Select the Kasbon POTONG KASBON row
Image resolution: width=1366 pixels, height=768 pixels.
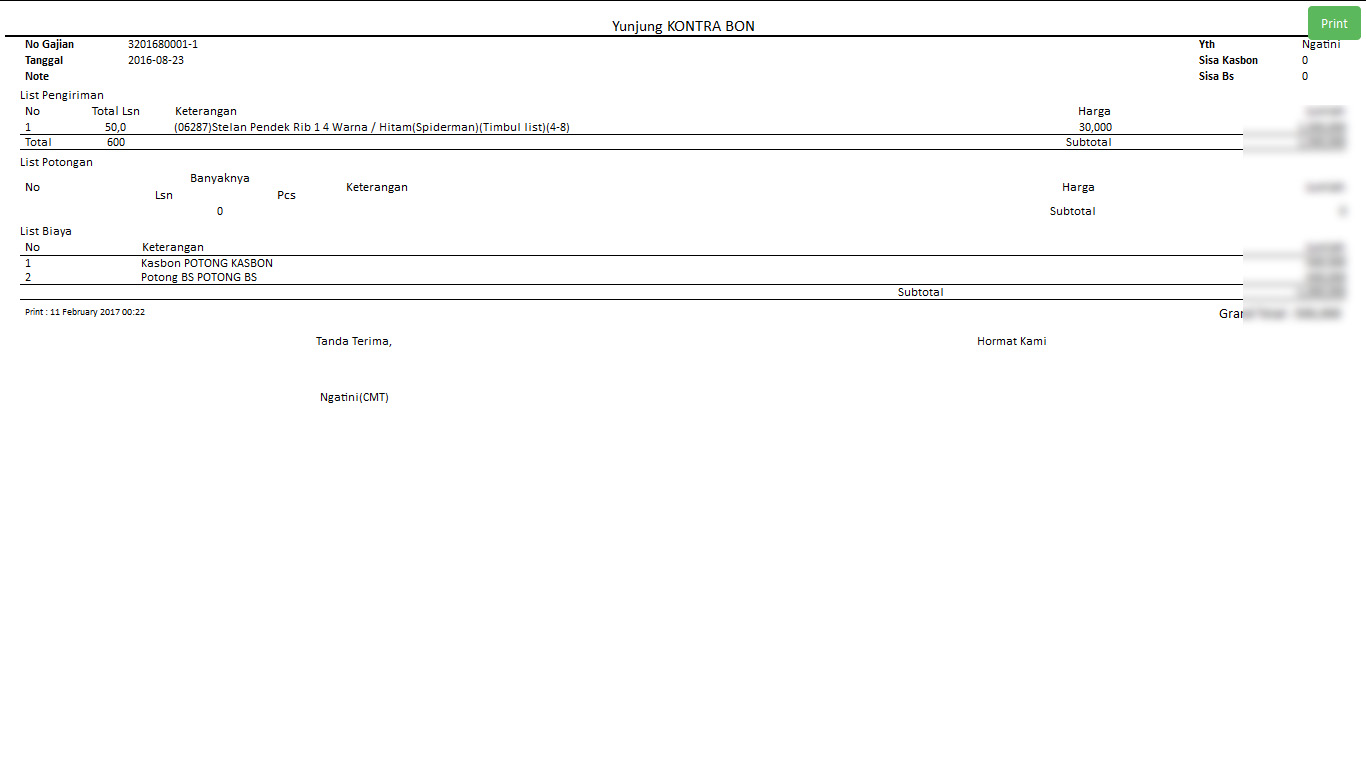pyautogui.click(x=207, y=263)
